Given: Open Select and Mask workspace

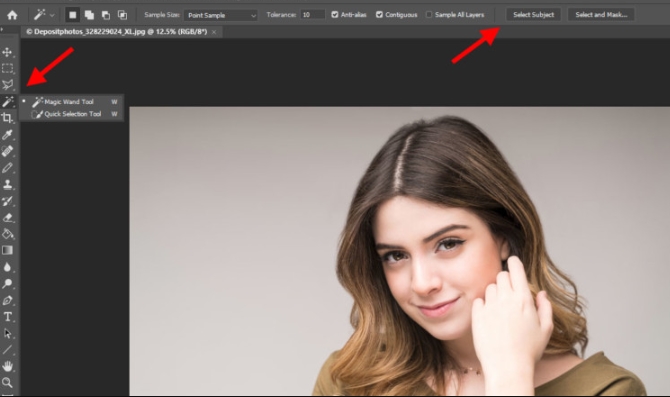Looking at the screenshot, I should click(601, 15).
